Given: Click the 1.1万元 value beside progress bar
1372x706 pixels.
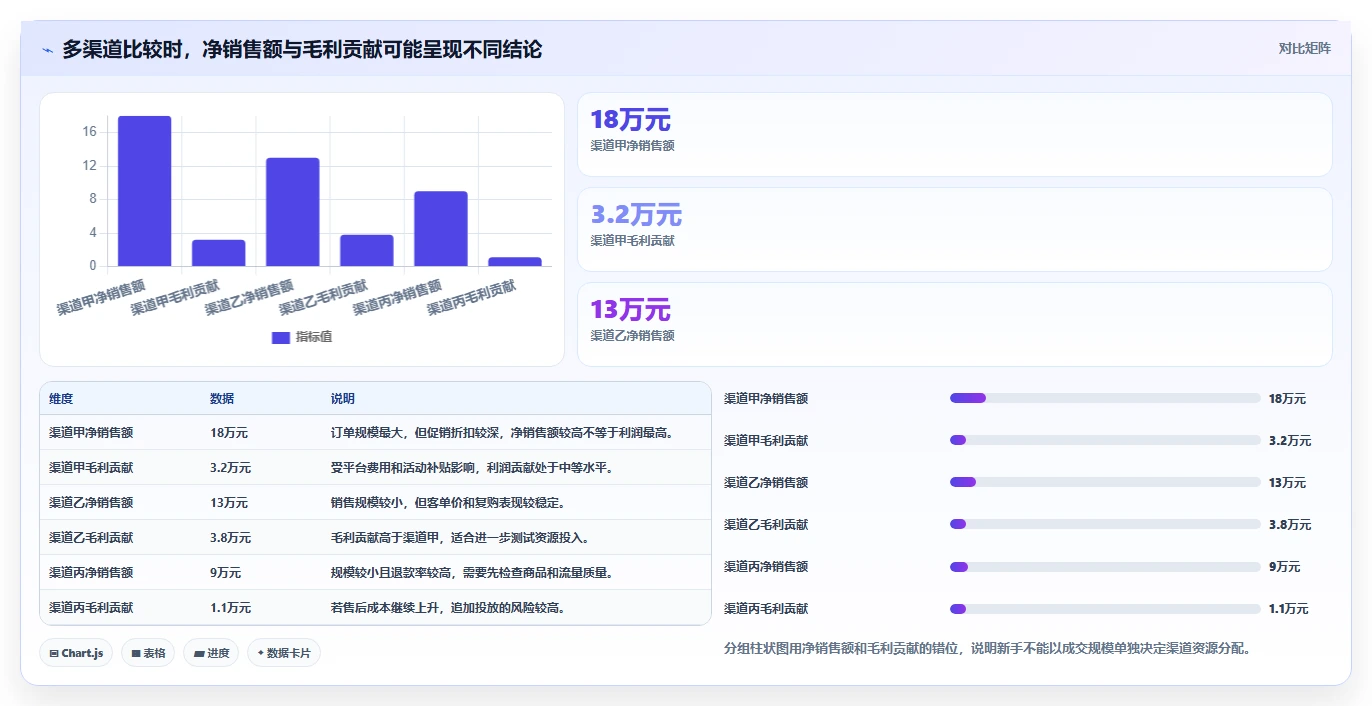Looking at the screenshot, I should pos(1289,608).
